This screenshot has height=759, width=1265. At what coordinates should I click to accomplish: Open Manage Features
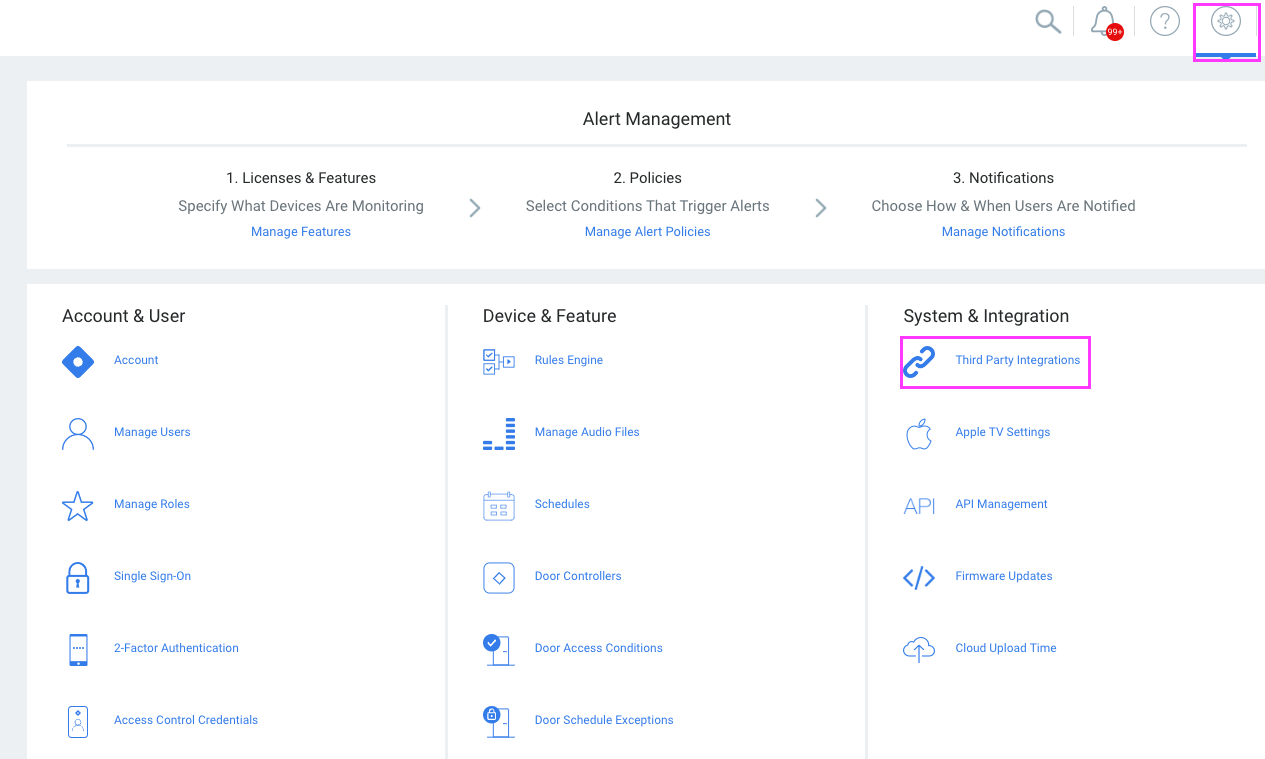(x=300, y=231)
